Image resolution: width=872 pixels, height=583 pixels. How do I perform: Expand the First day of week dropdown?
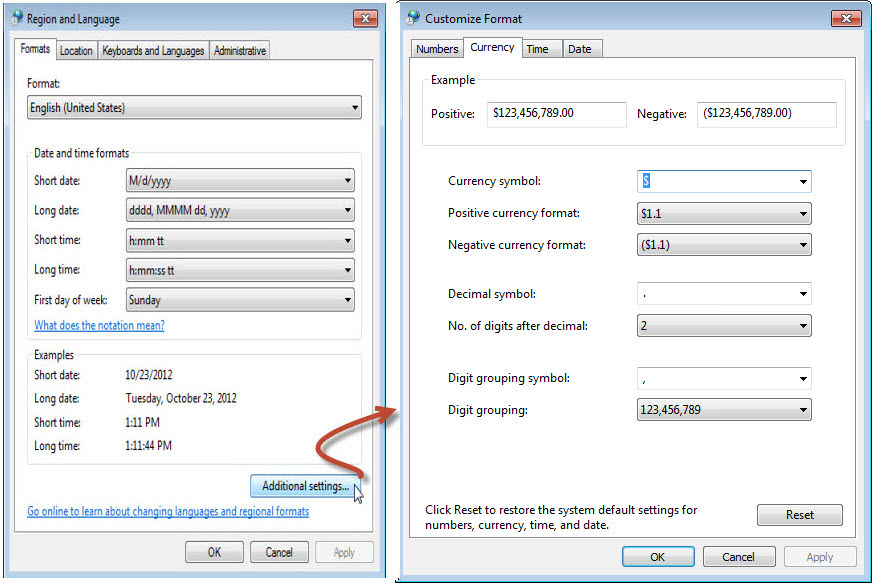tap(240, 300)
